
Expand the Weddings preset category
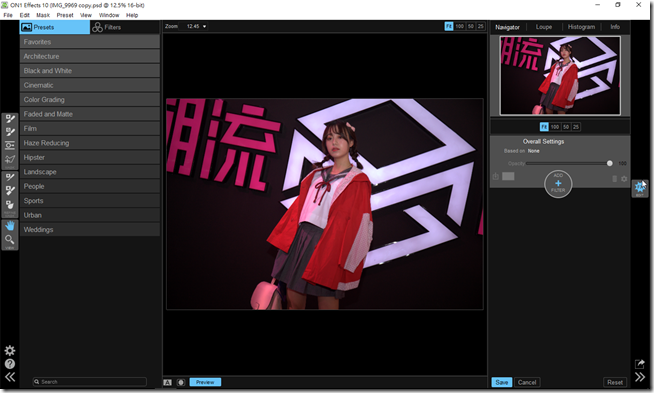[x=90, y=229]
